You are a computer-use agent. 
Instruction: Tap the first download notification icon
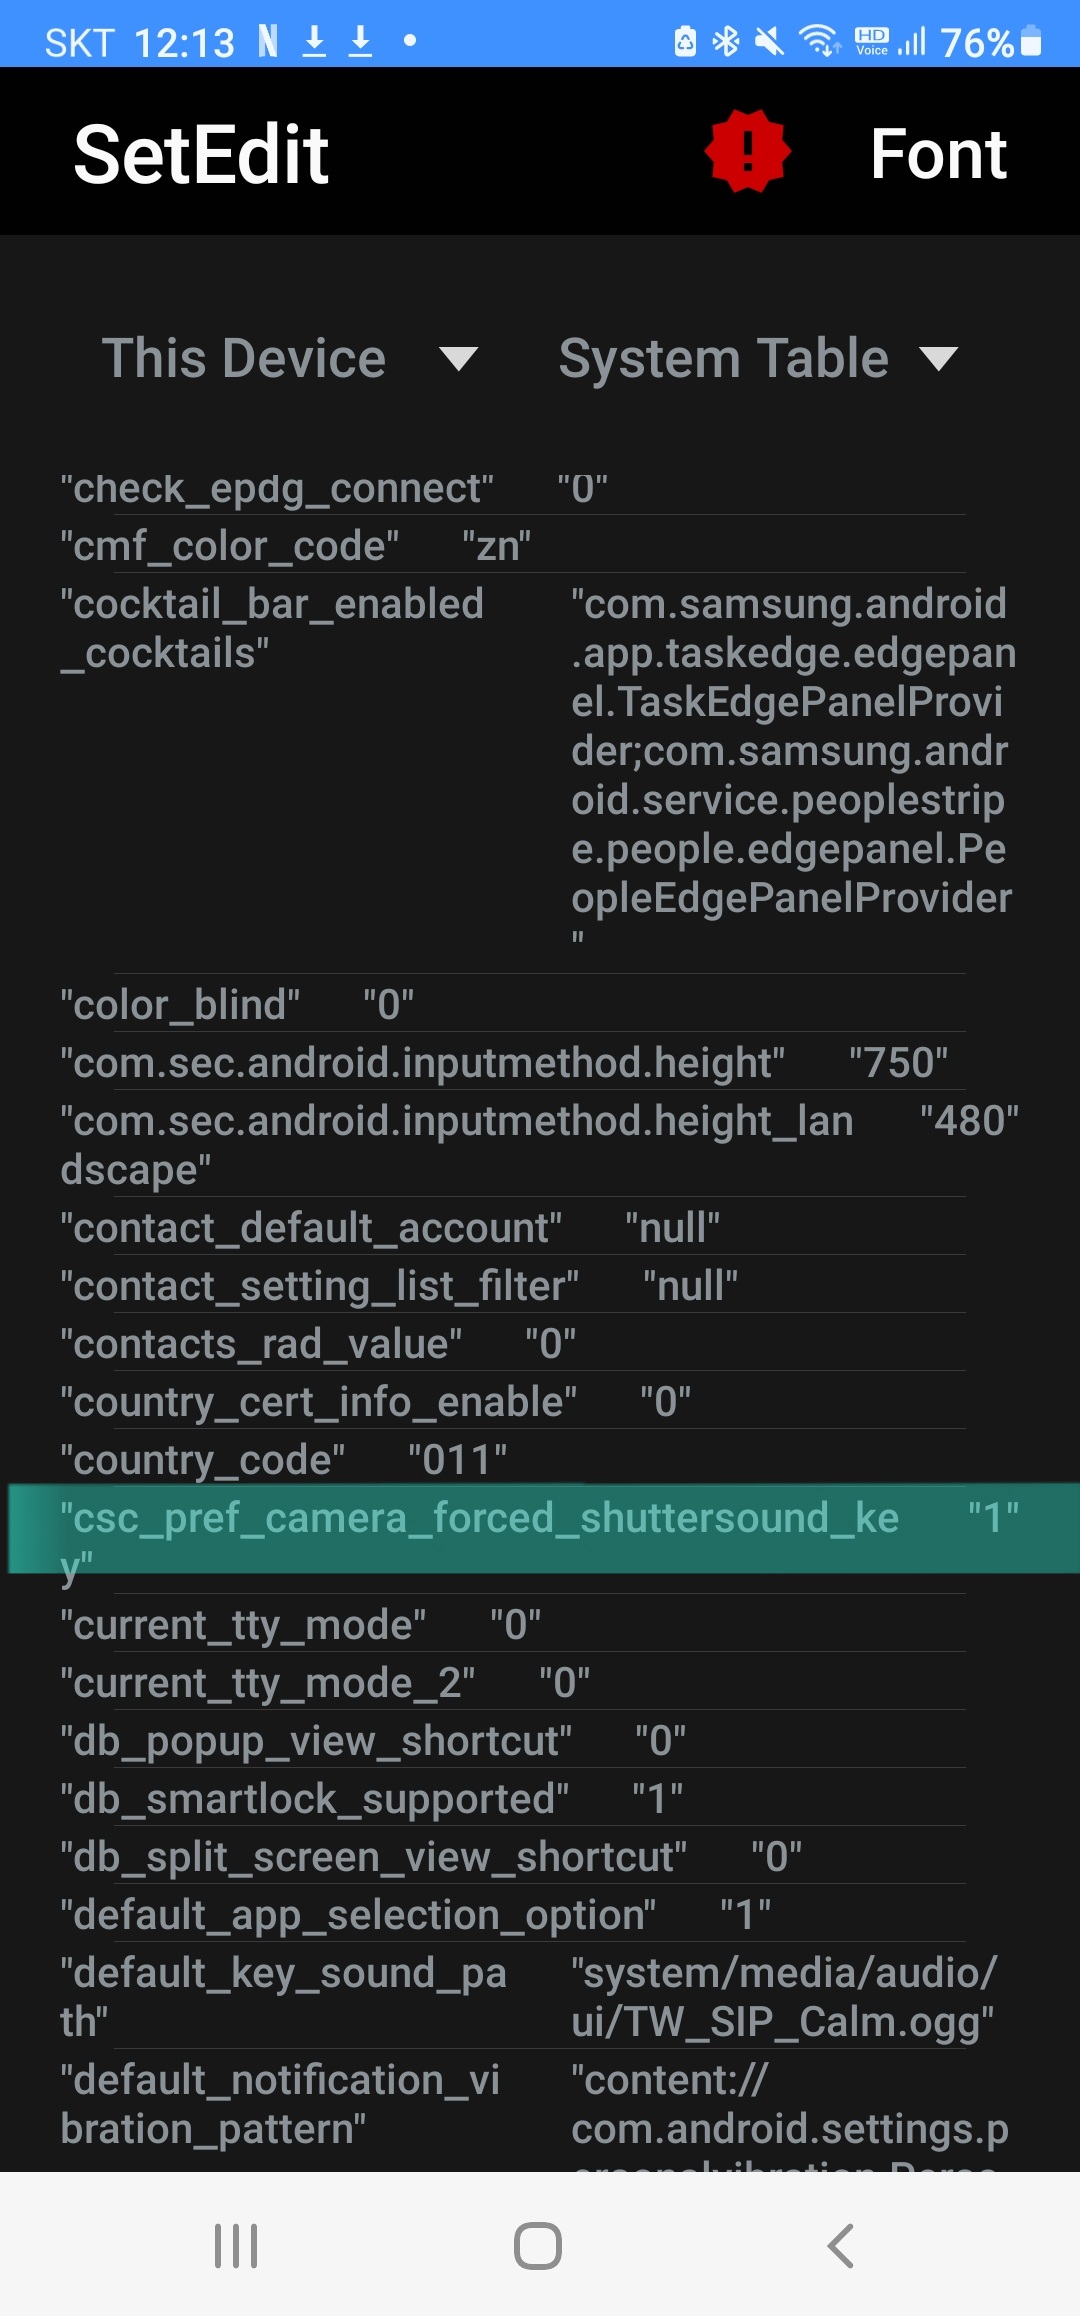[x=314, y=41]
